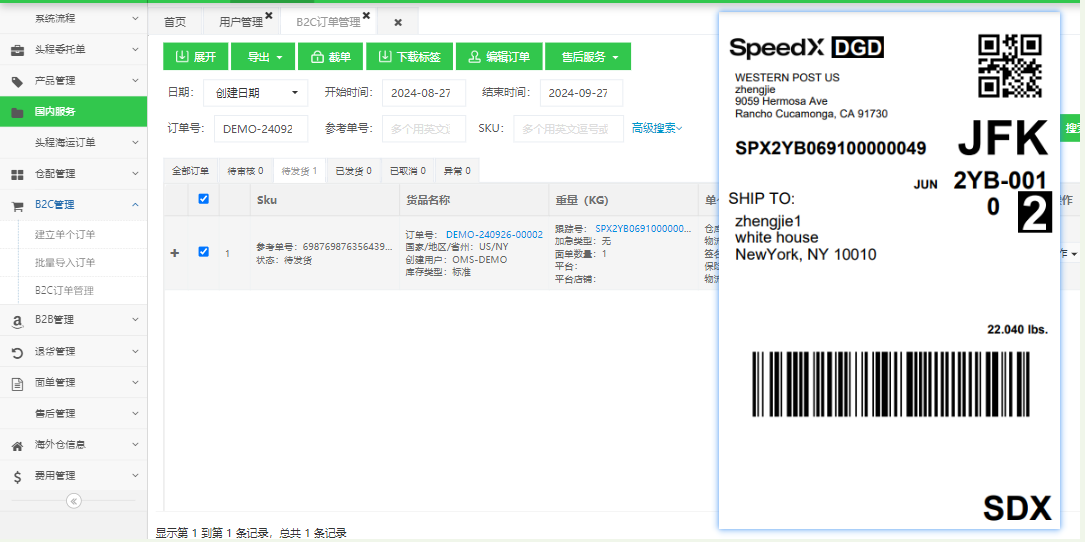This screenshot has height=542, width=1085.
Task: Expand 高级搜索 advanced search options
Action: [657, 128]
